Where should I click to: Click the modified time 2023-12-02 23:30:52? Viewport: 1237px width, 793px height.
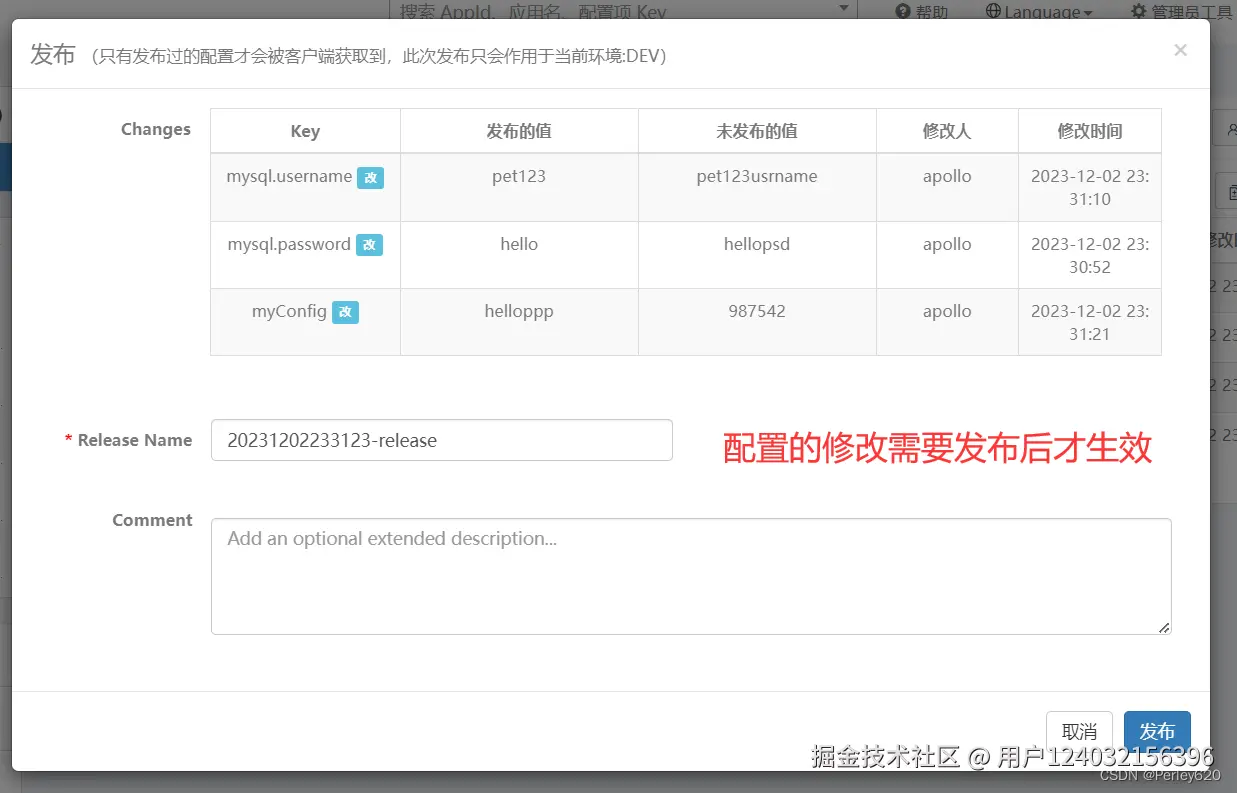tap(1090, 255)
